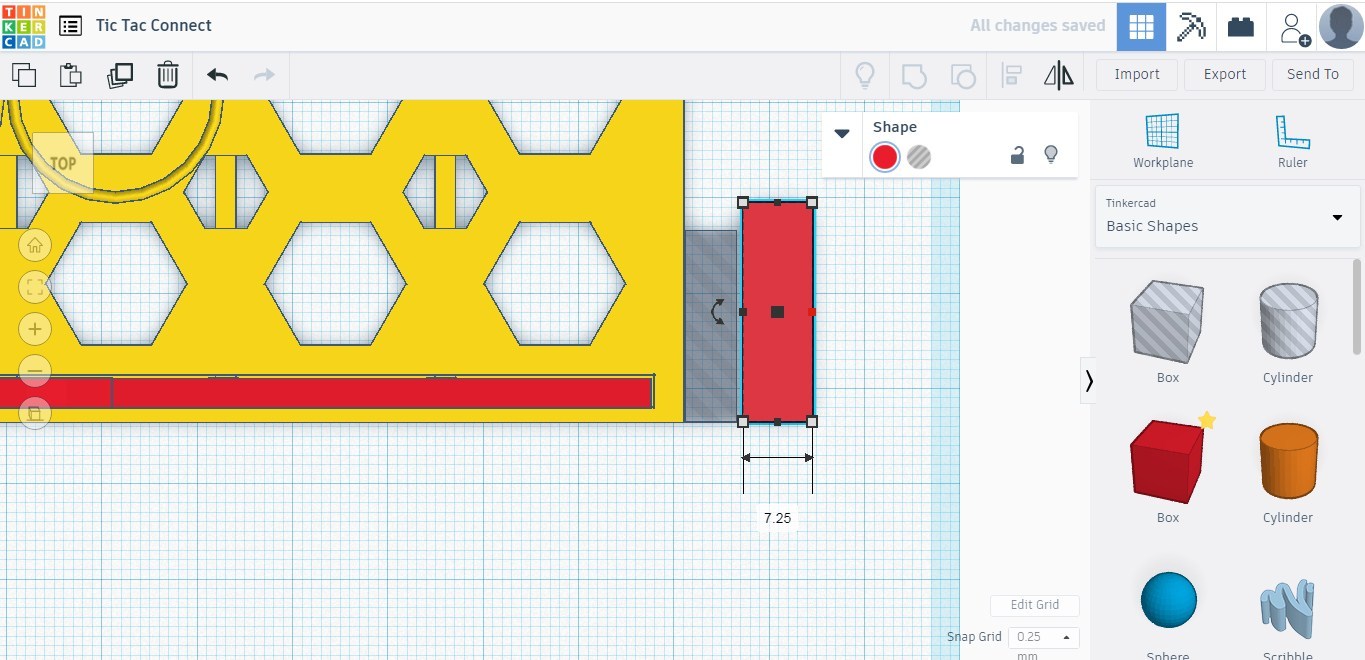
Task: Invite a collaborator
Action: [x=1295, y=29]
